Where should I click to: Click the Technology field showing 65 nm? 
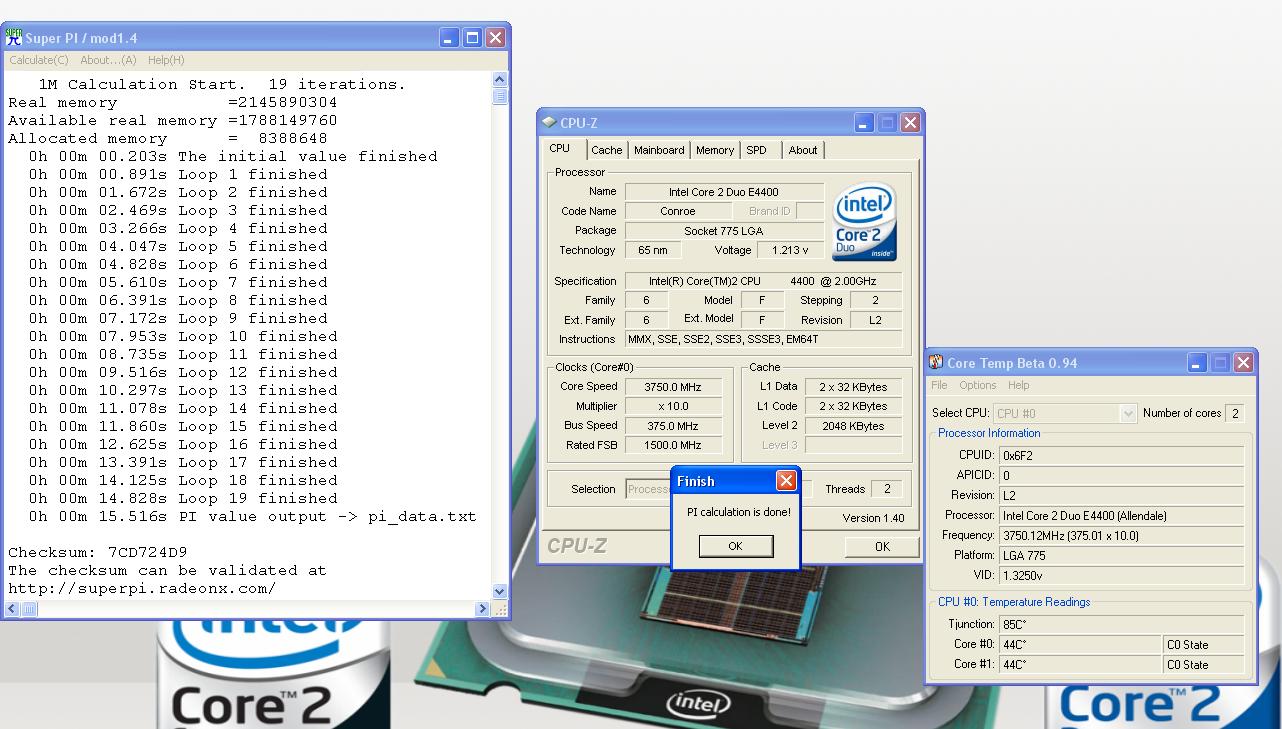(652, 250)
